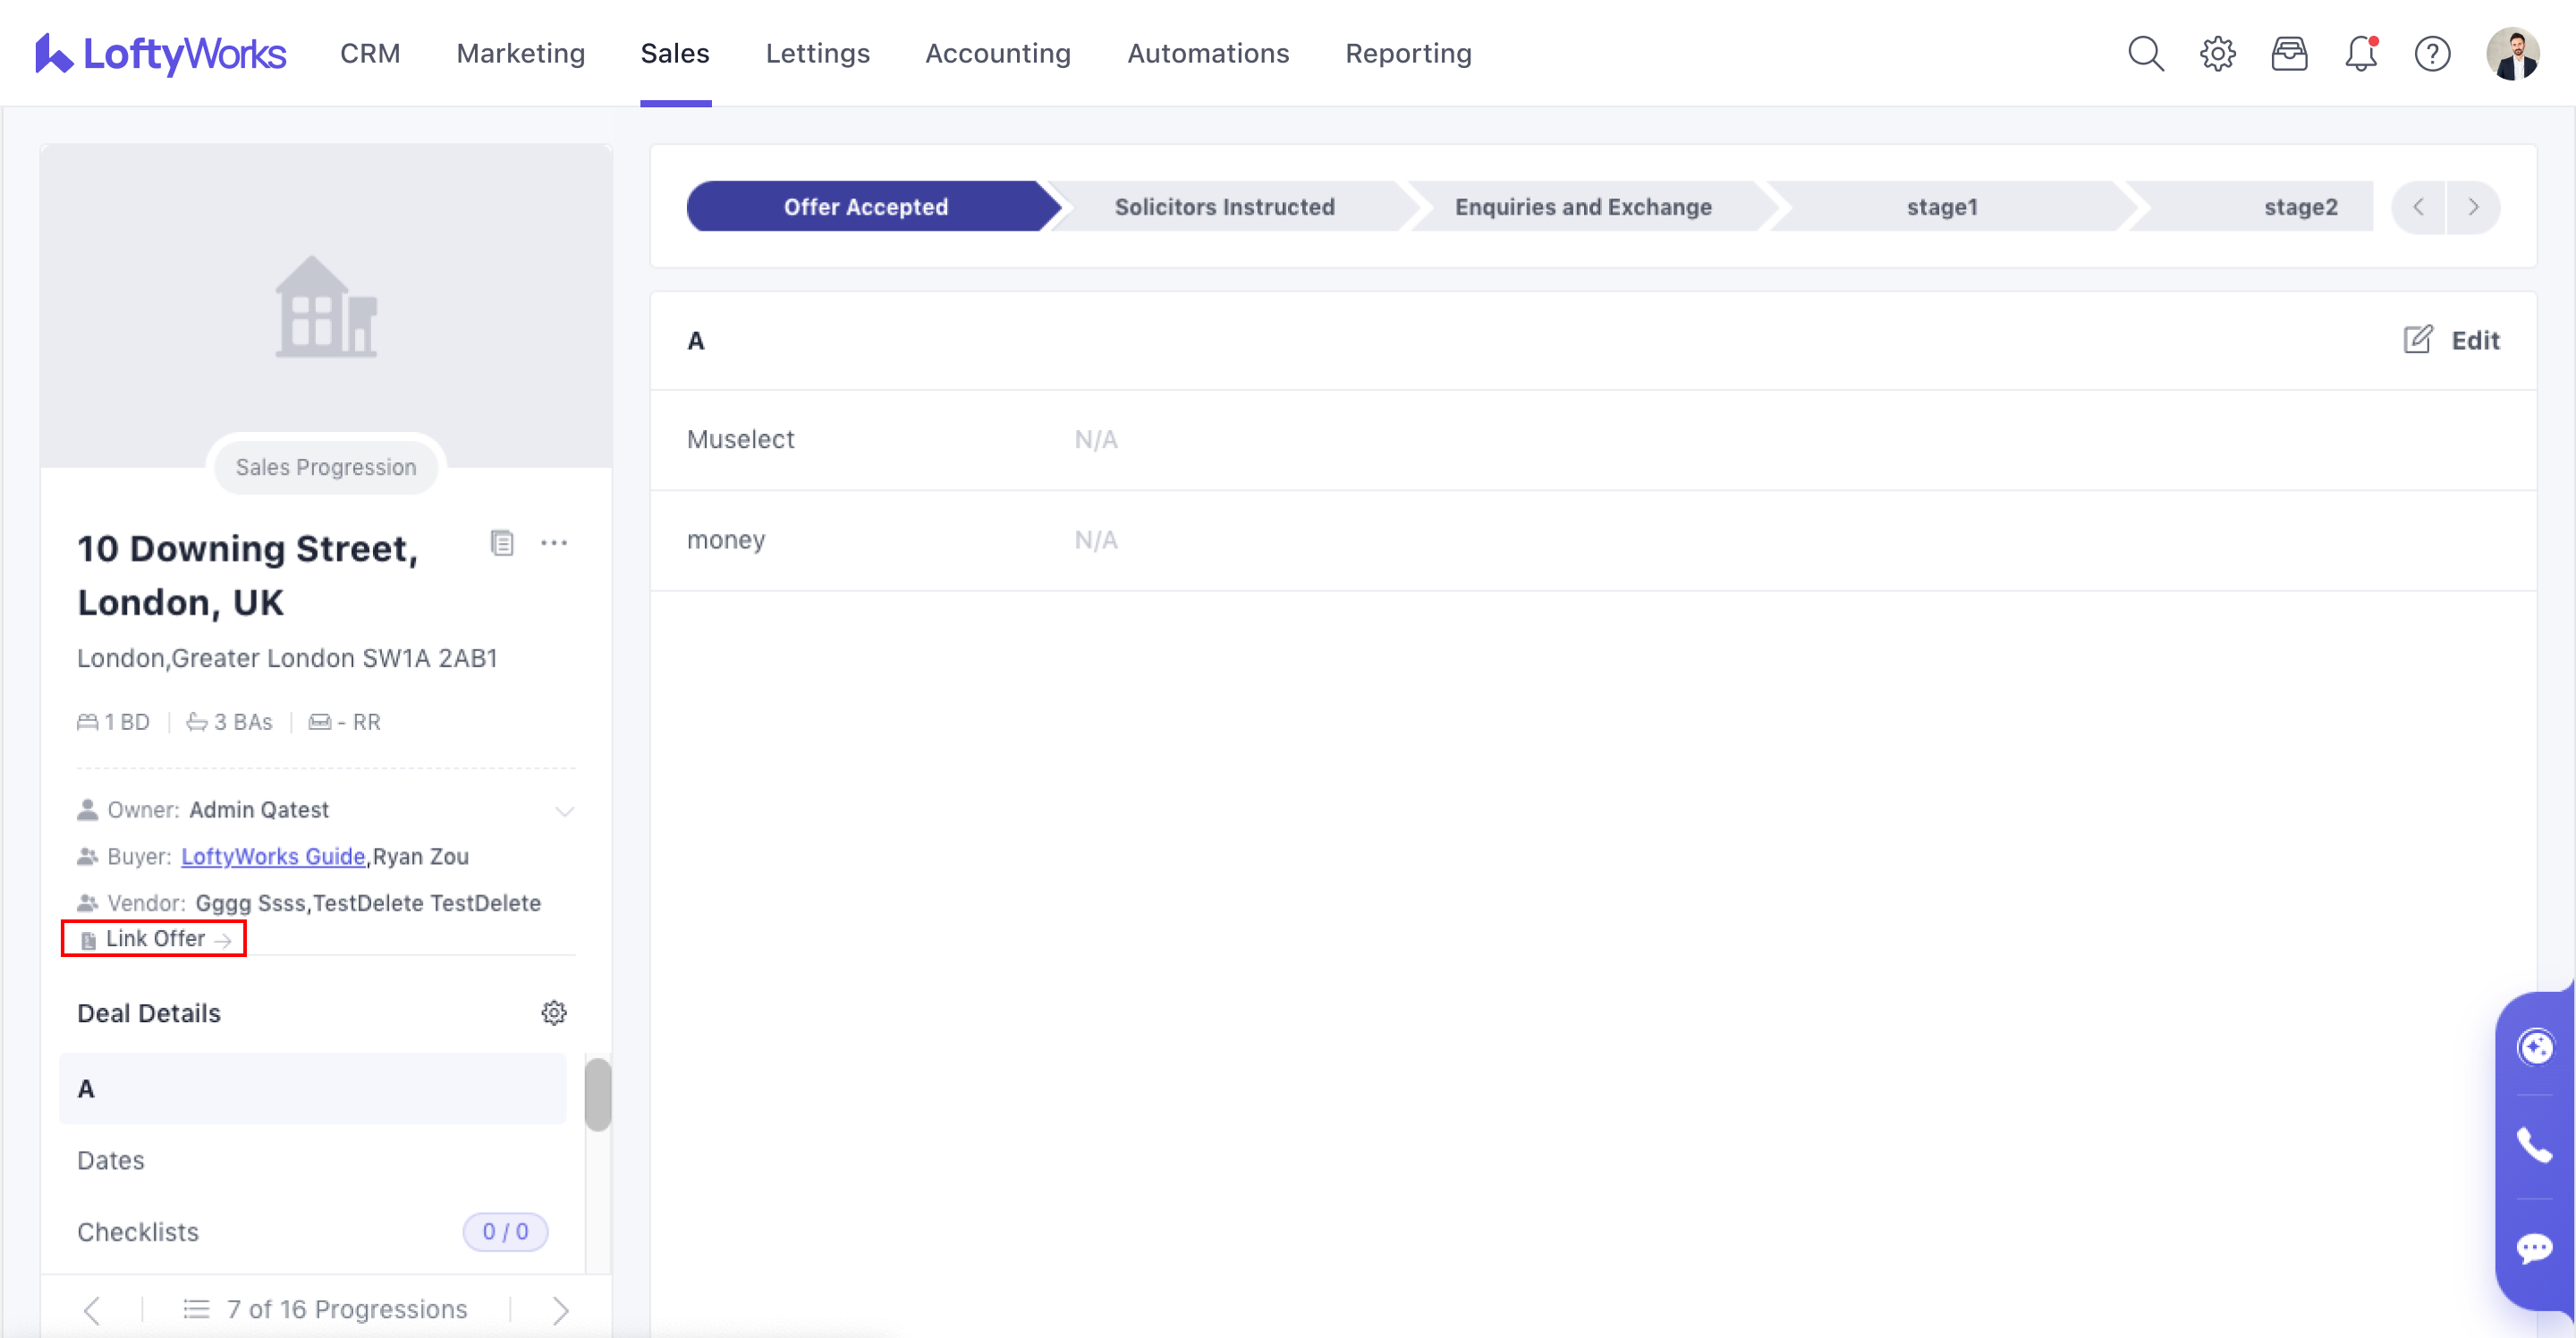Switch to the Lettings menu
The image size is (2576, 1338).
[817, 53]
